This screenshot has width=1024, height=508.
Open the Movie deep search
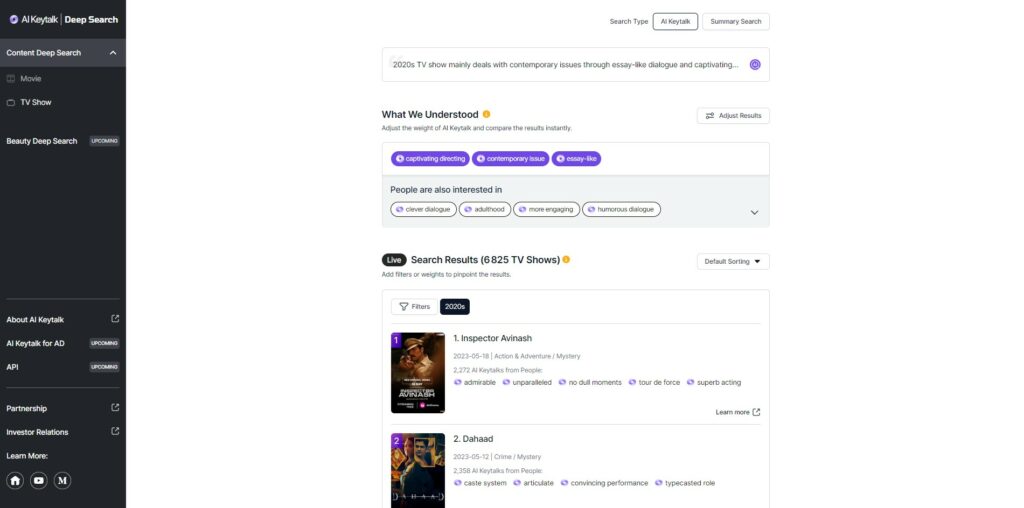pos(31,78)
